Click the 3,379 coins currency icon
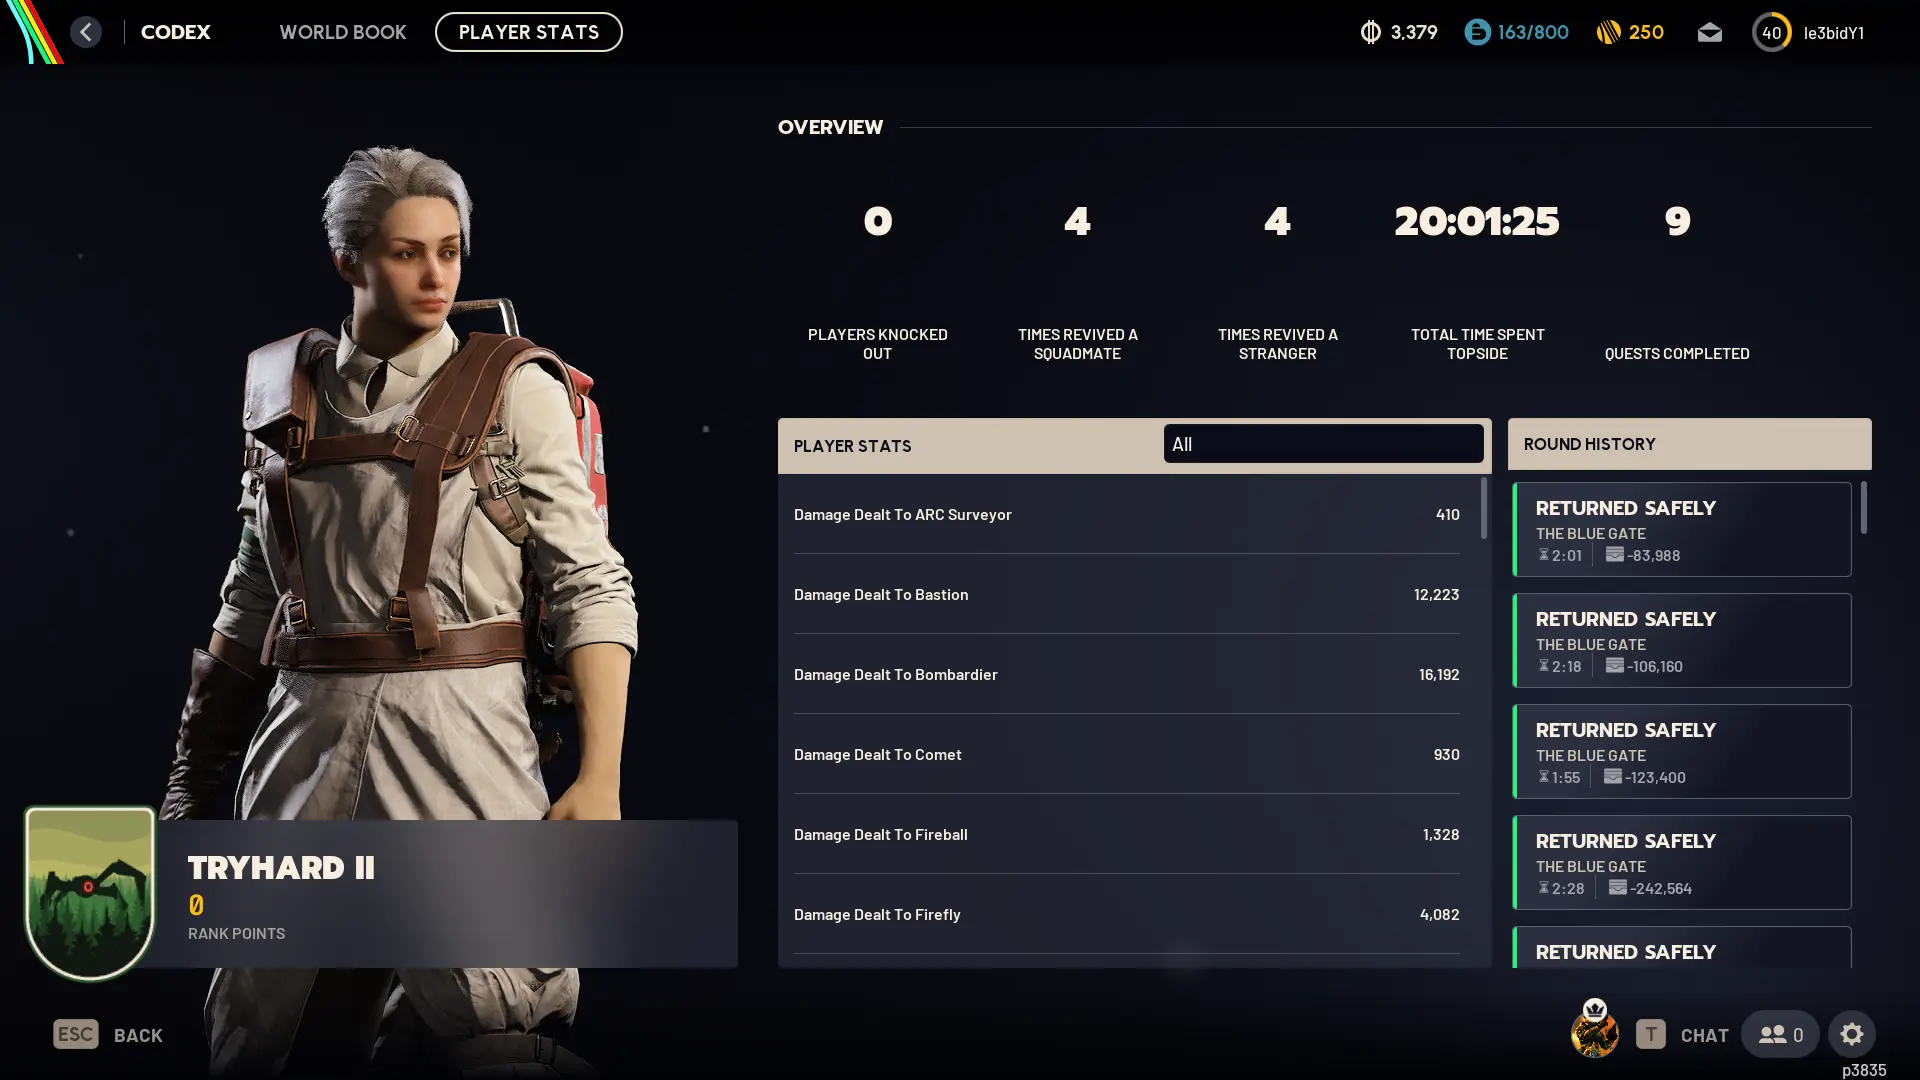 click(x=1370, y=32)
